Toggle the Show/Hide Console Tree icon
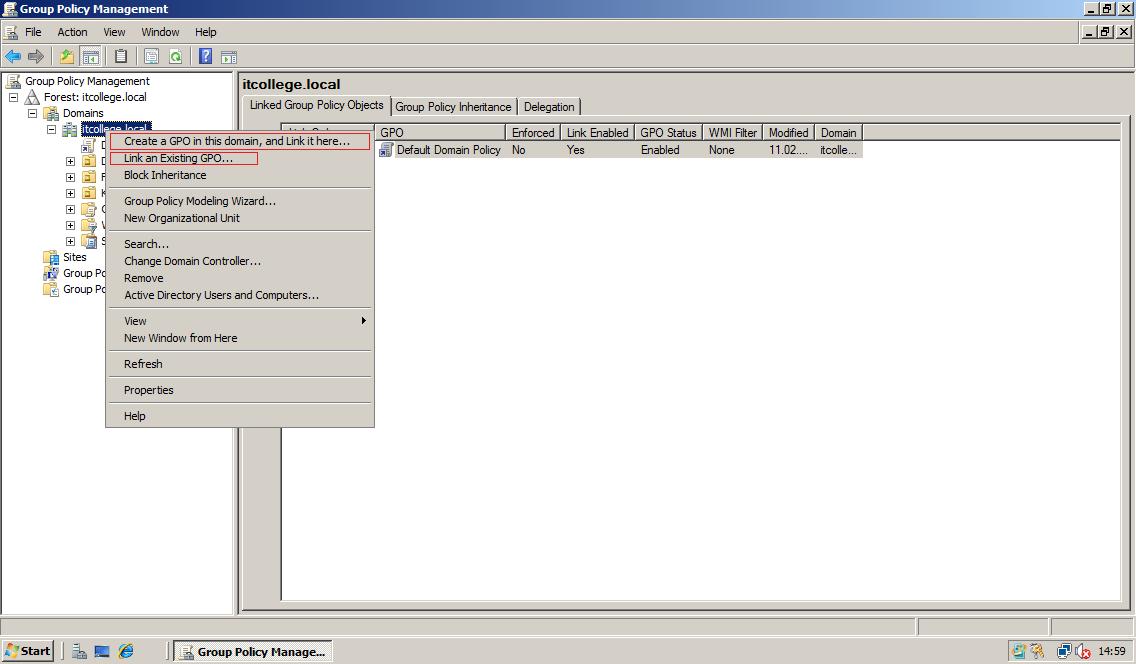Image resolution: width=1136 pixels, height=664 pixels. [x=91, y=56]
